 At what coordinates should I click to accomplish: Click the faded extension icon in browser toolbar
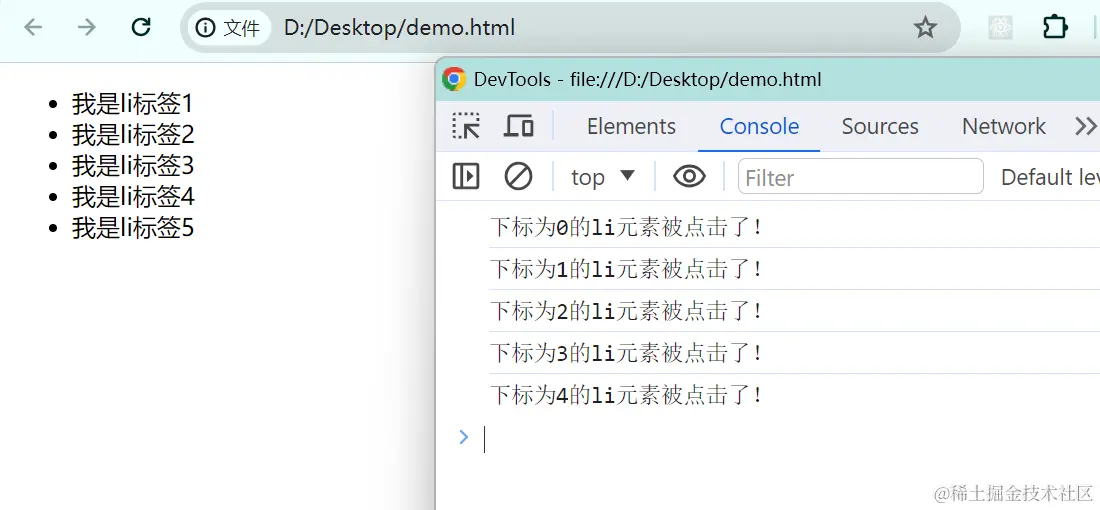(x=1000, y=28)
